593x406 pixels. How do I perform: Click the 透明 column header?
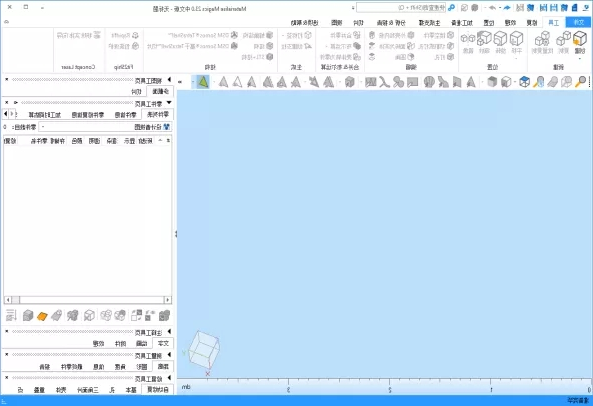pos(95,141)
